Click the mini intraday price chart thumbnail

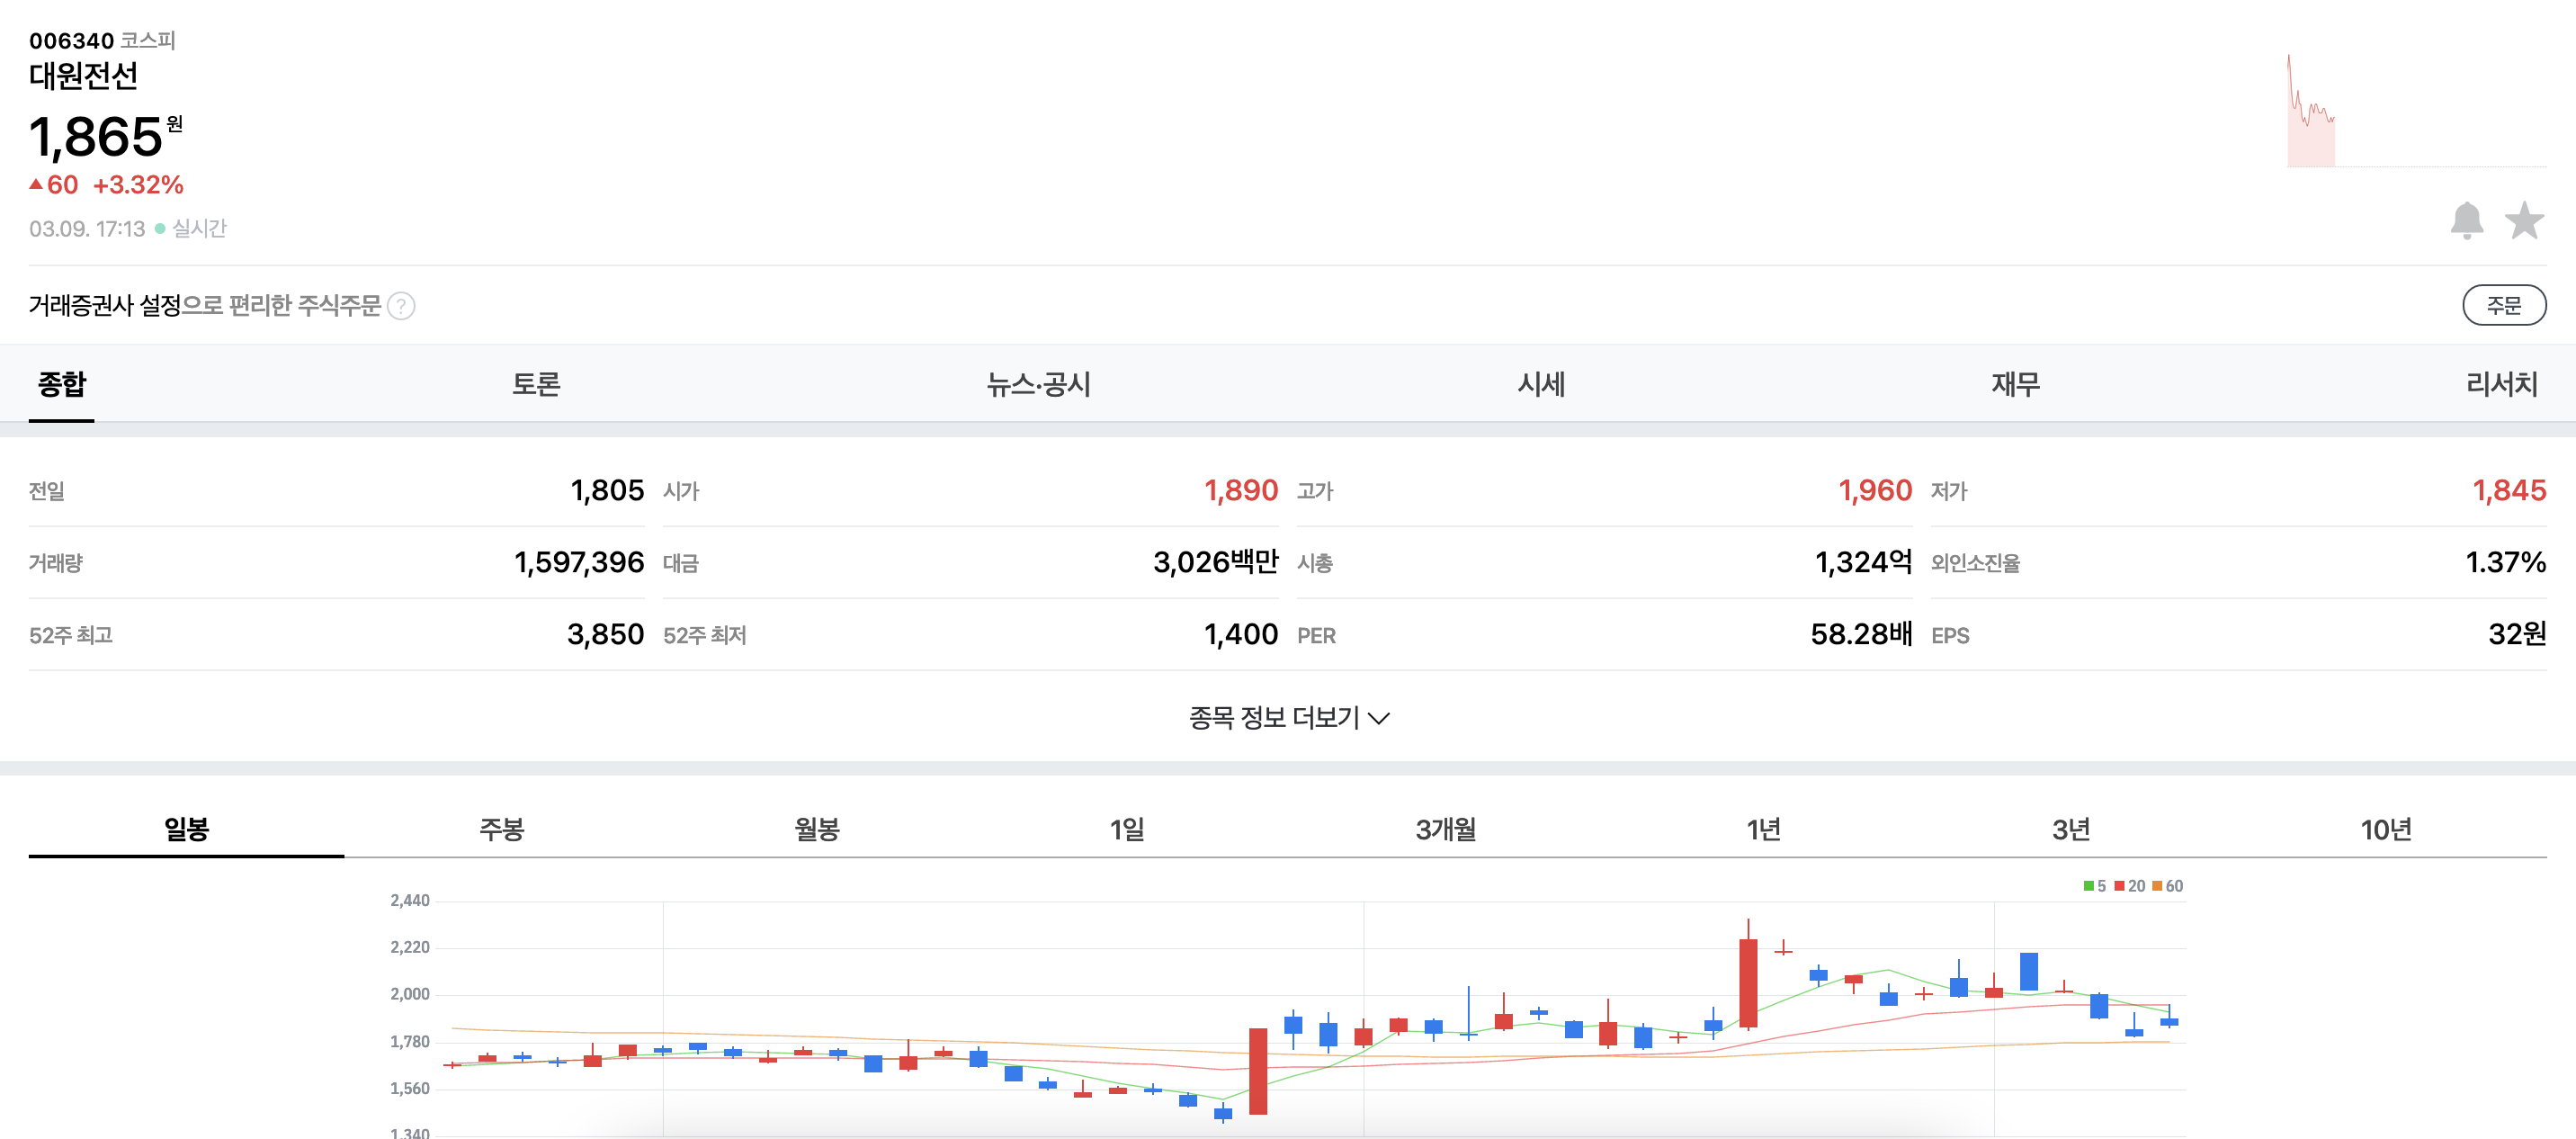2416,110
